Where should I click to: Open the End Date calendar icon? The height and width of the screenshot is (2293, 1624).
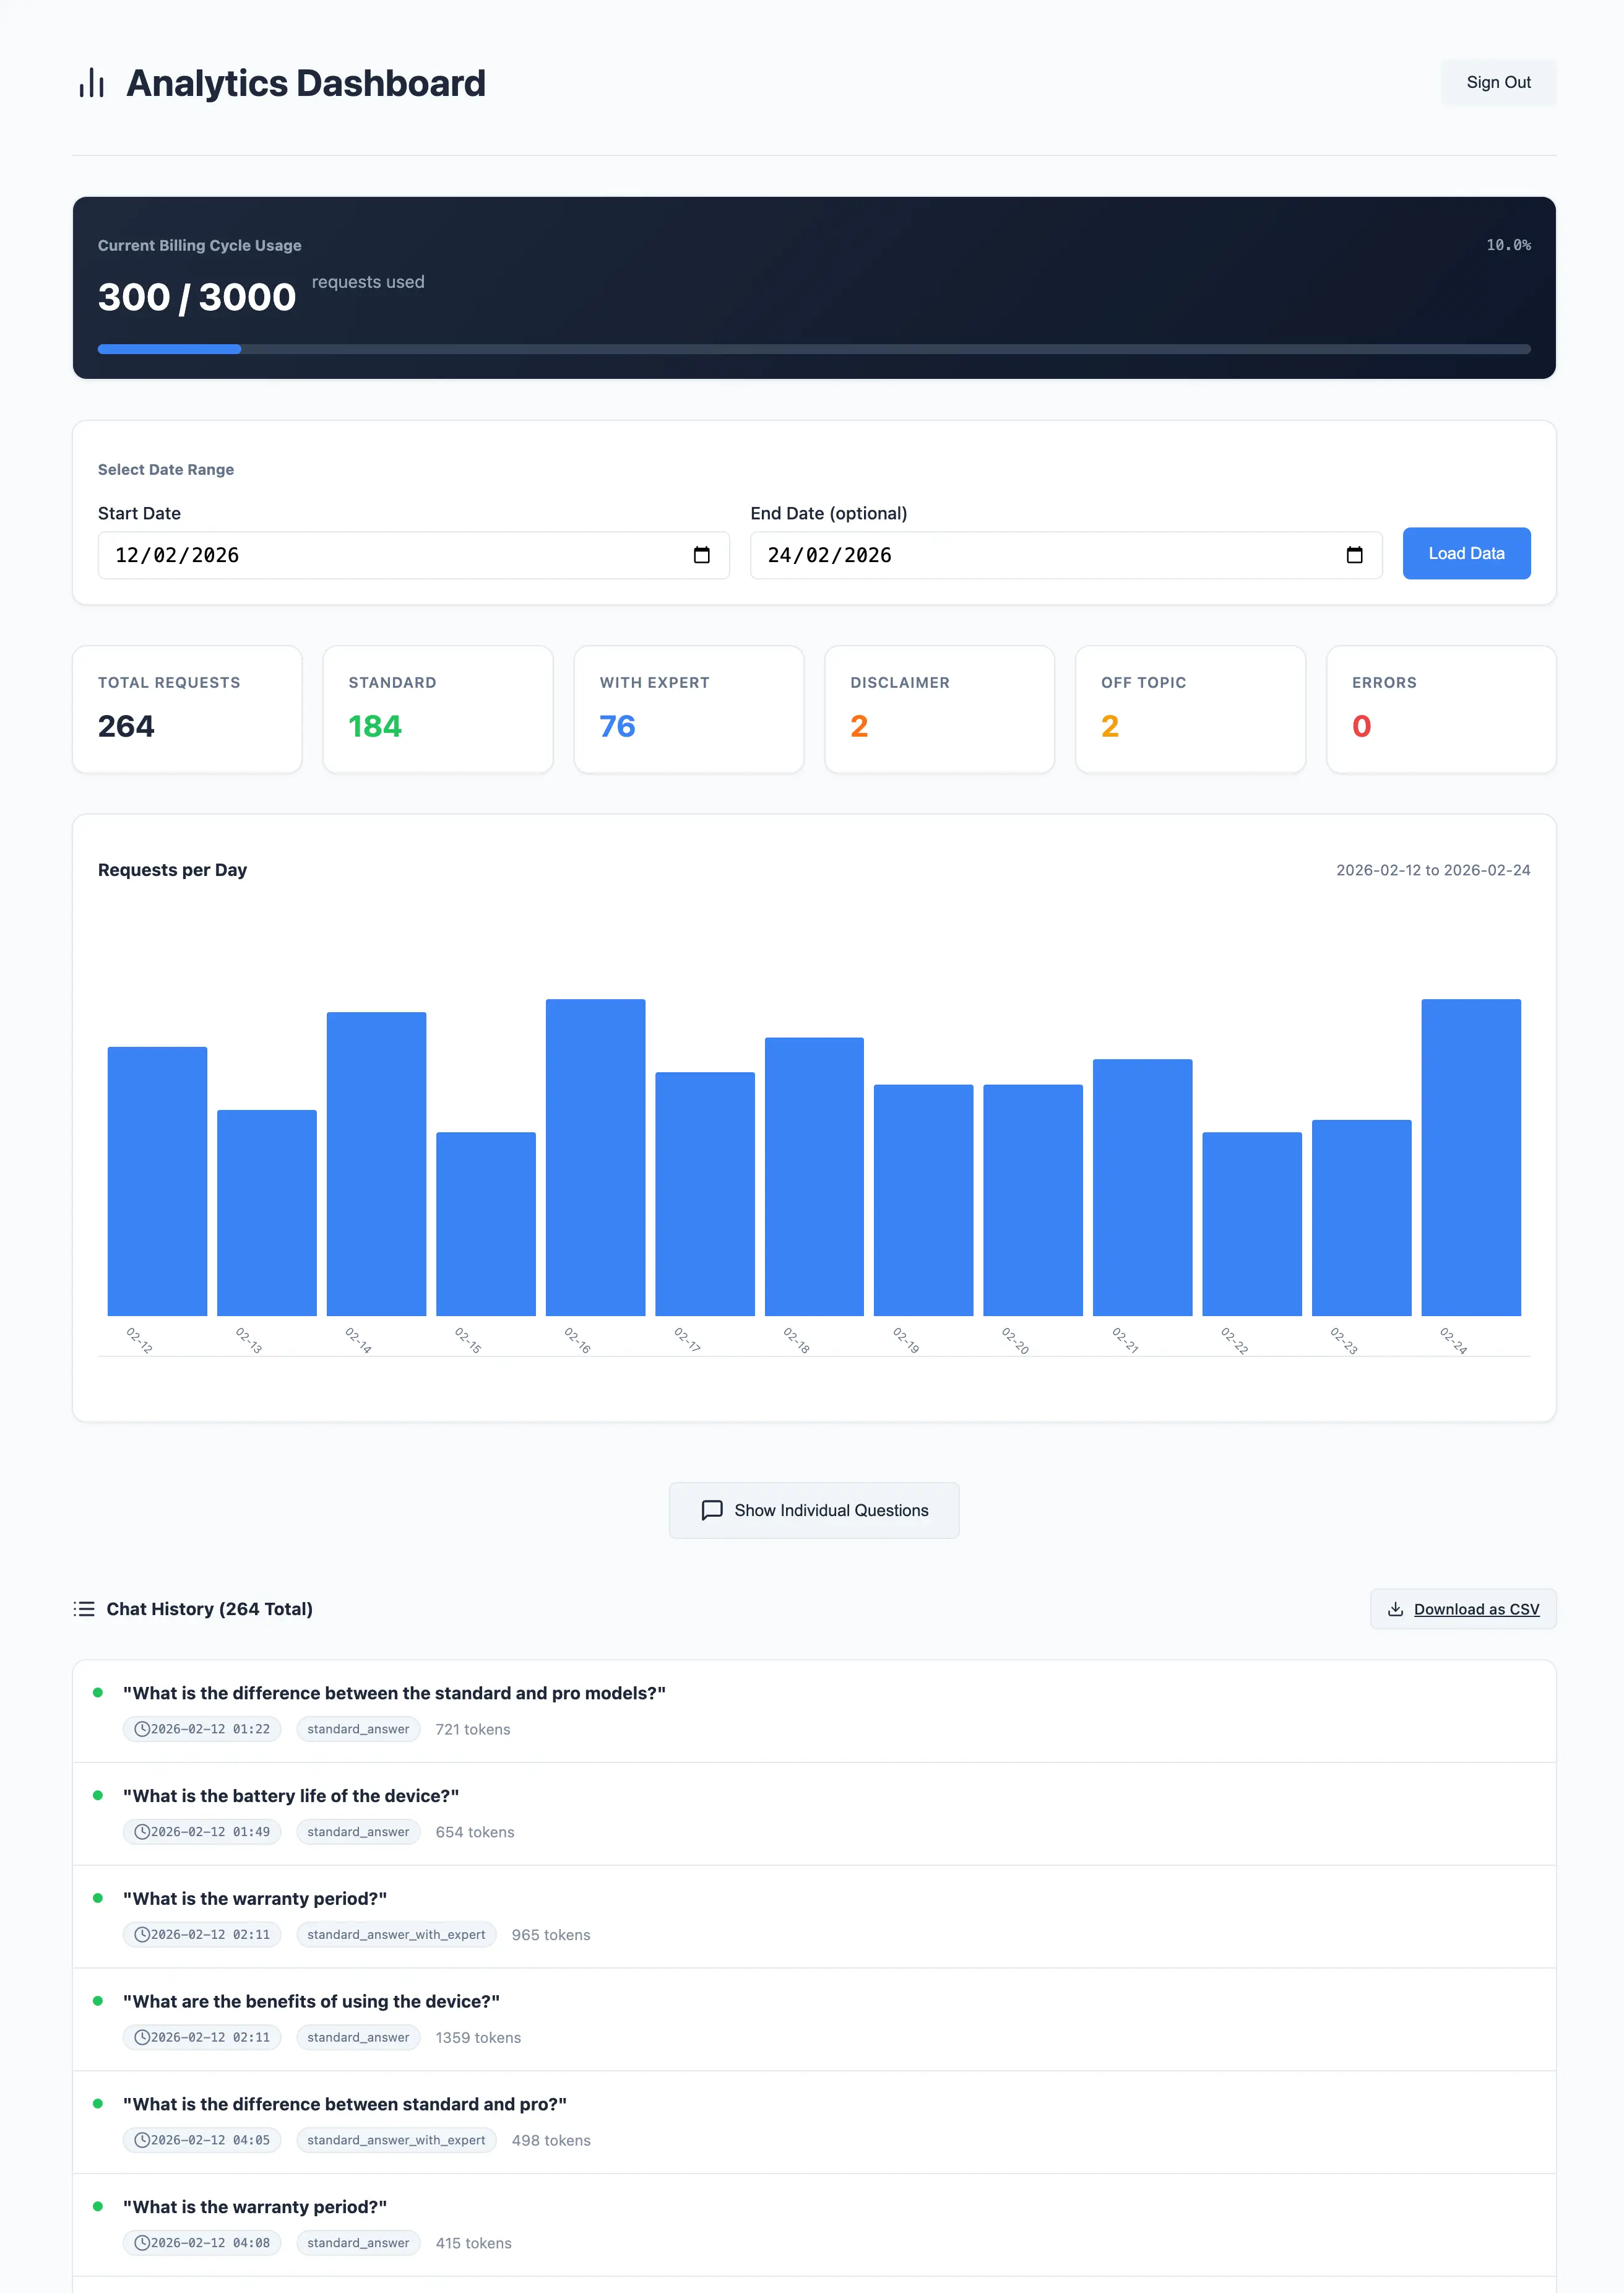click(1355, 555)
